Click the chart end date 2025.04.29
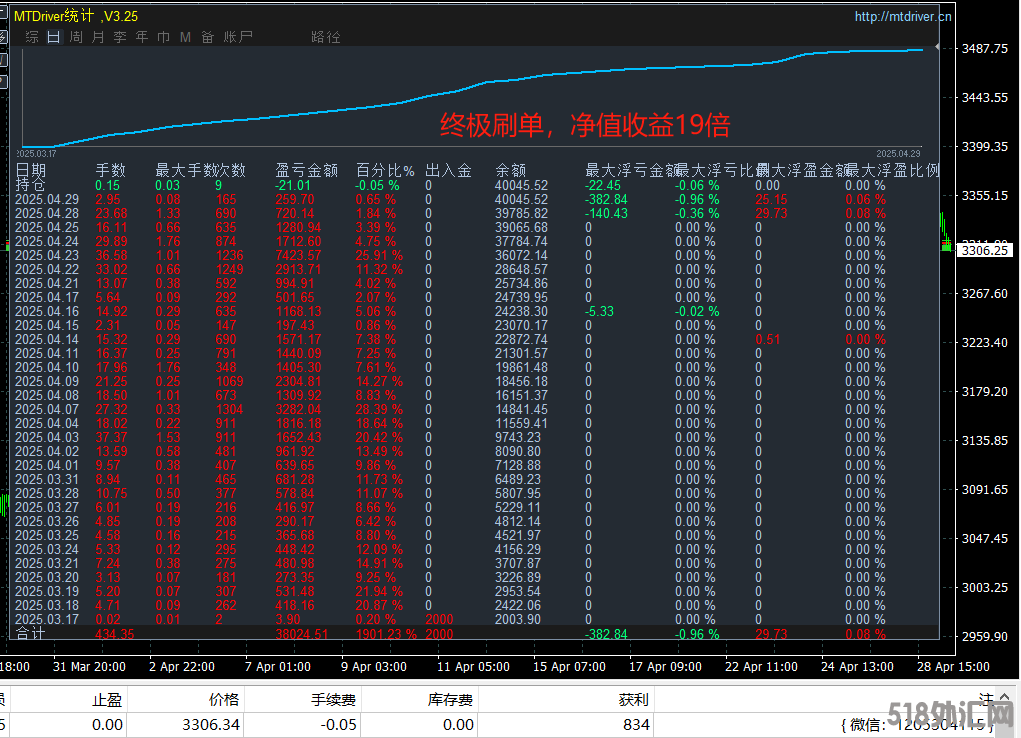The height and width of the screenshot is (738, 1021). (898, 154)
